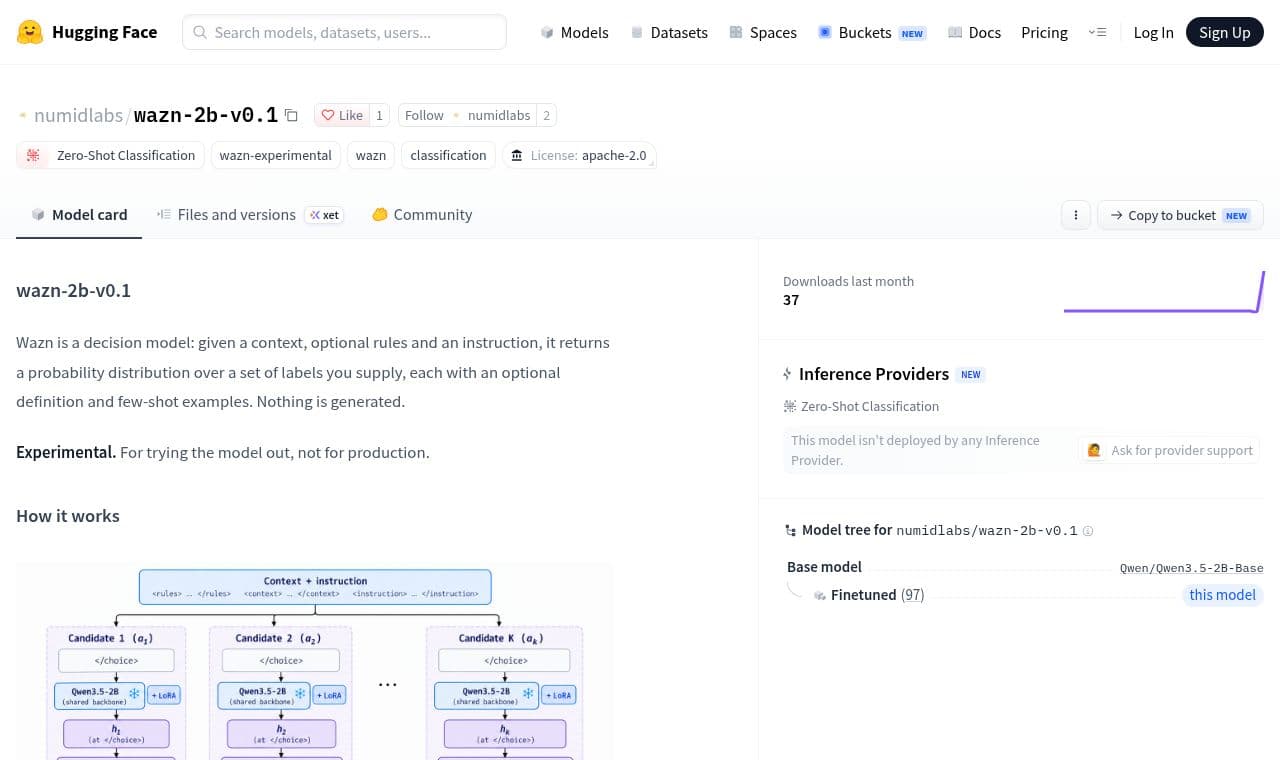Click the model tree info icon
Screen dimensions: 1280x760
1088,531
